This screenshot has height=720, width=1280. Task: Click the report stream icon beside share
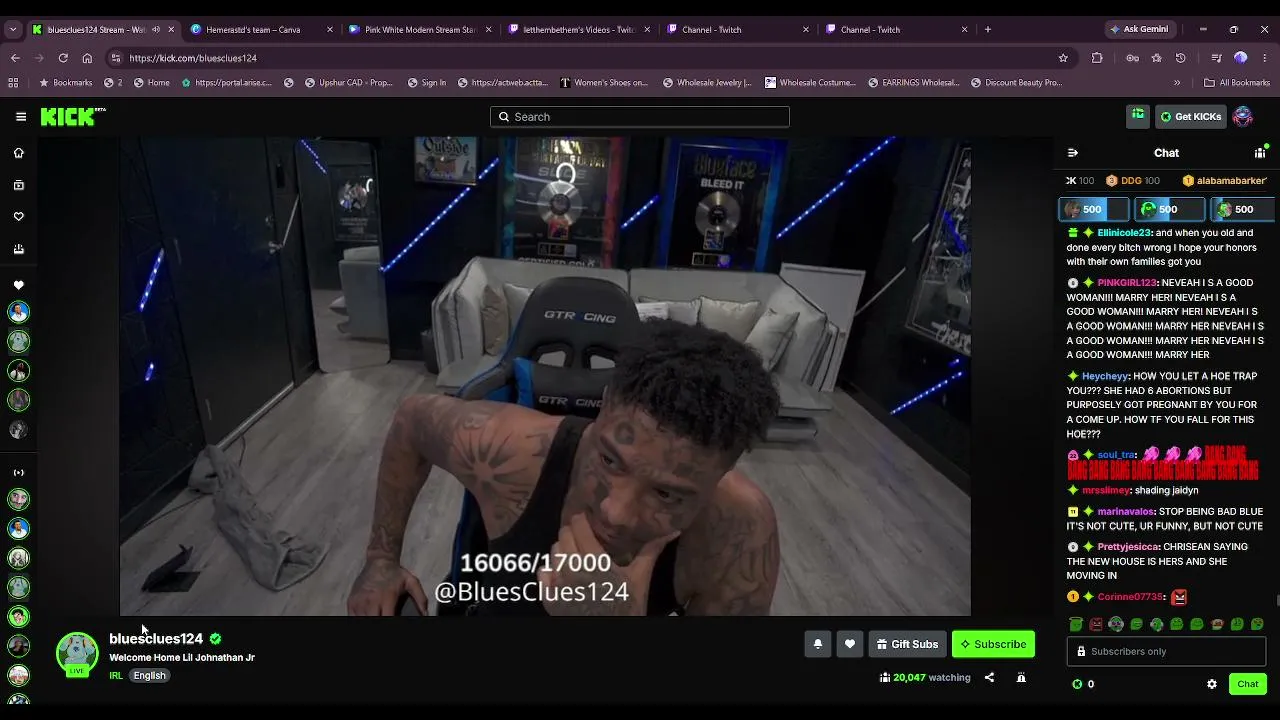[1021, 677]
